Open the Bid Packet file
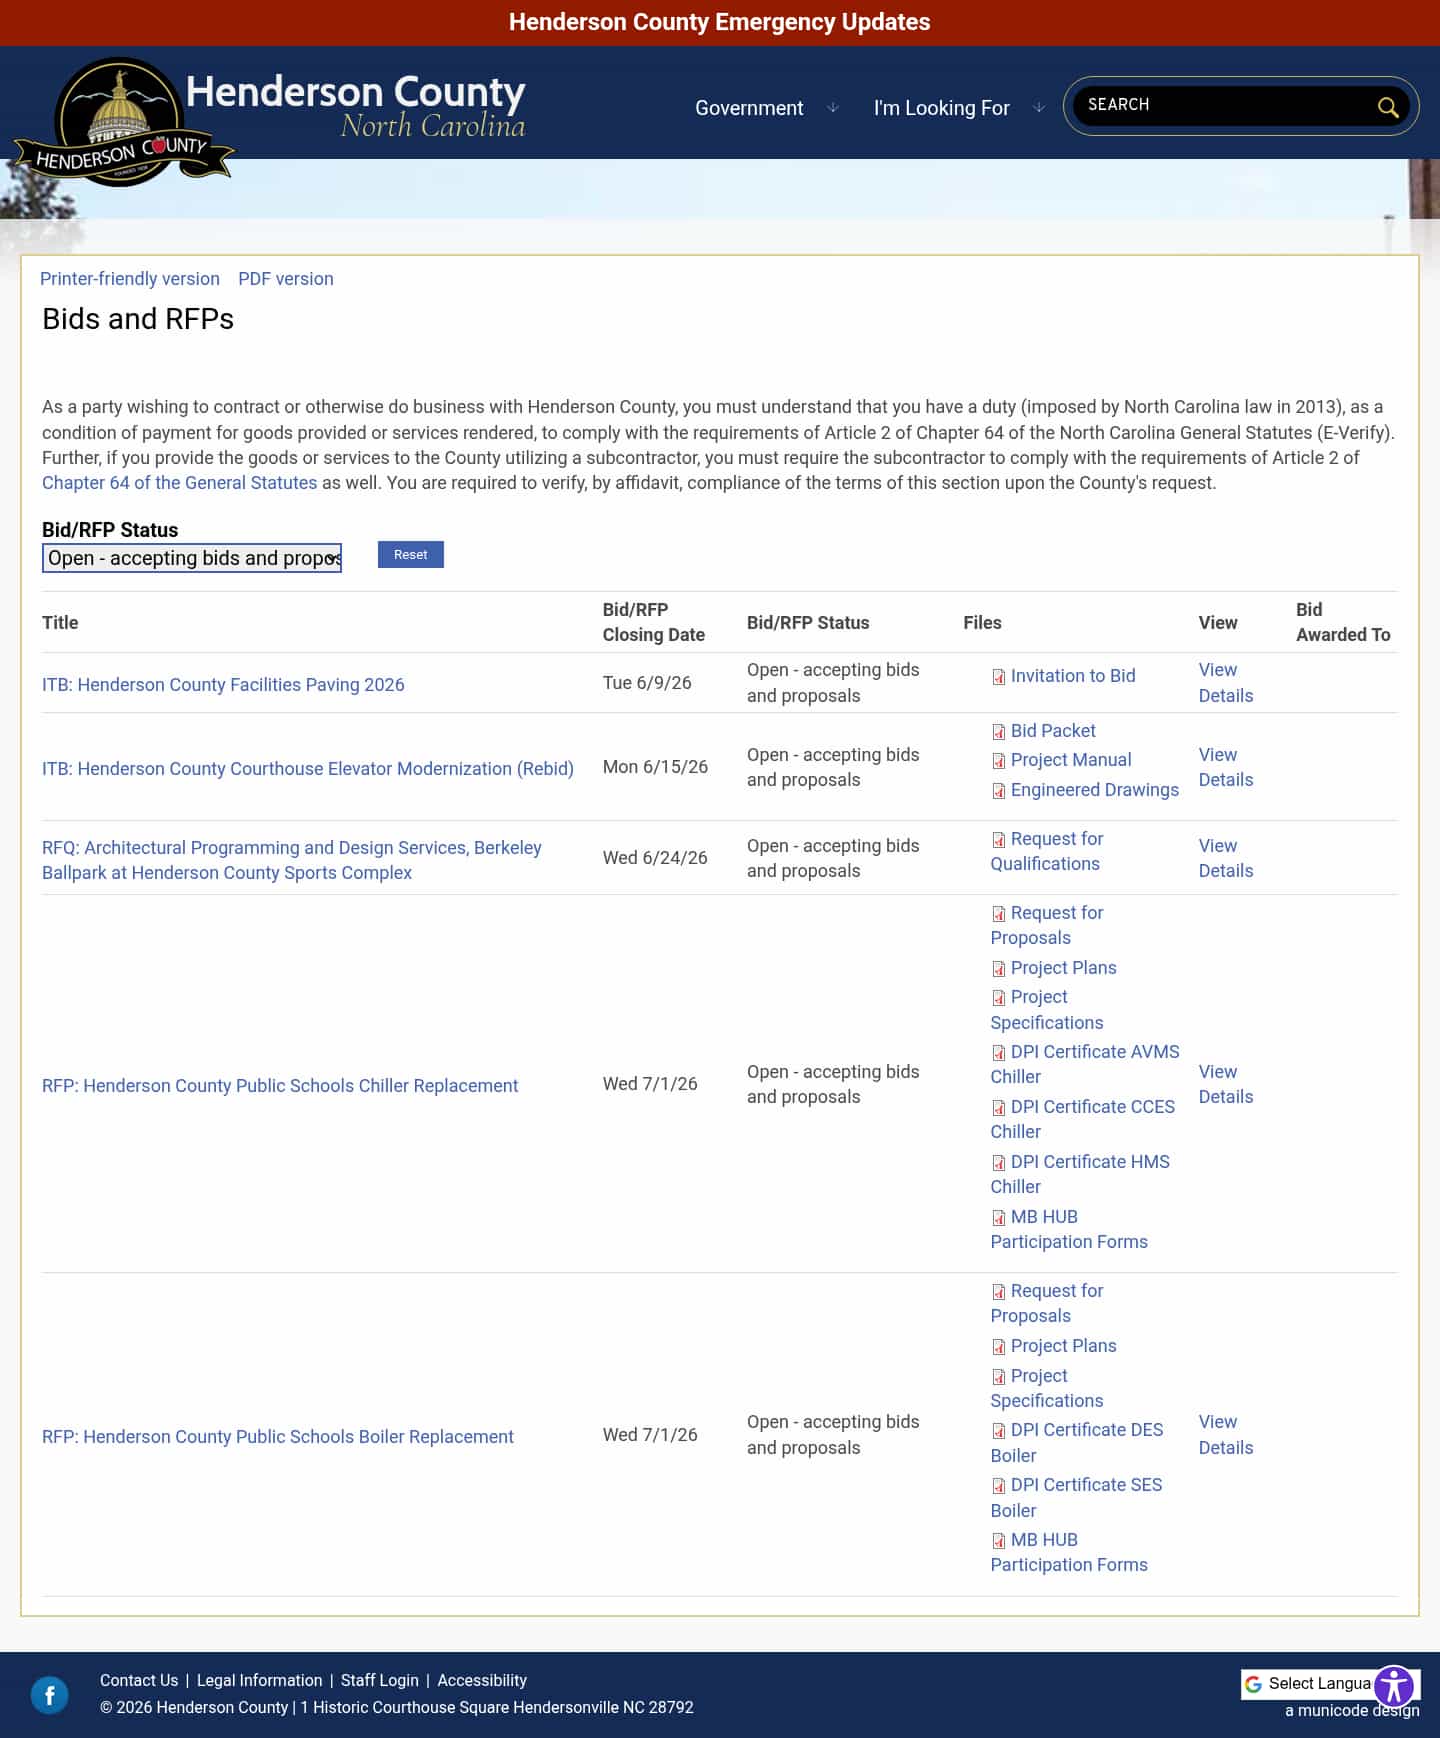This screenshot has height=1738, width=1440. [x=1053, y=731]
